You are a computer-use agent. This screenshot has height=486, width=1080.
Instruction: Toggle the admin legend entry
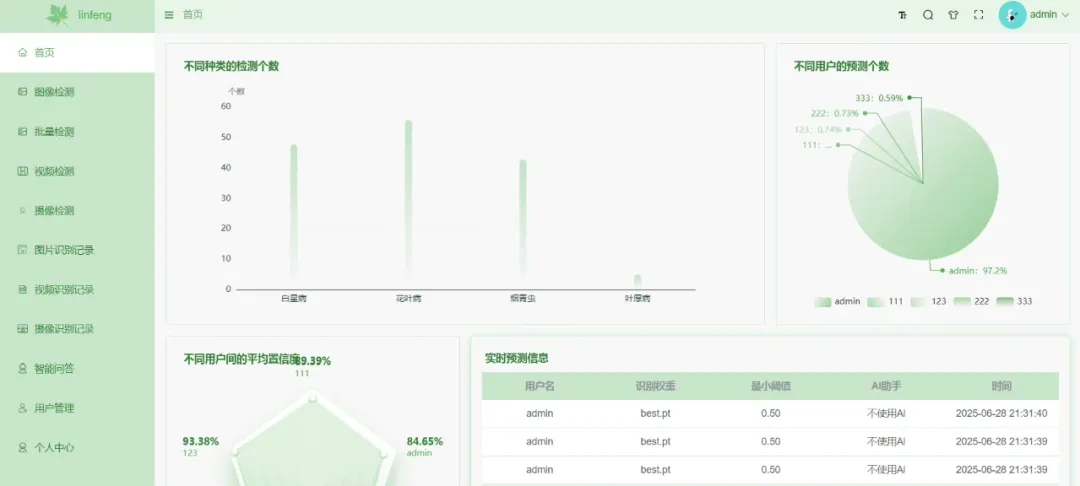click(837, 302)
